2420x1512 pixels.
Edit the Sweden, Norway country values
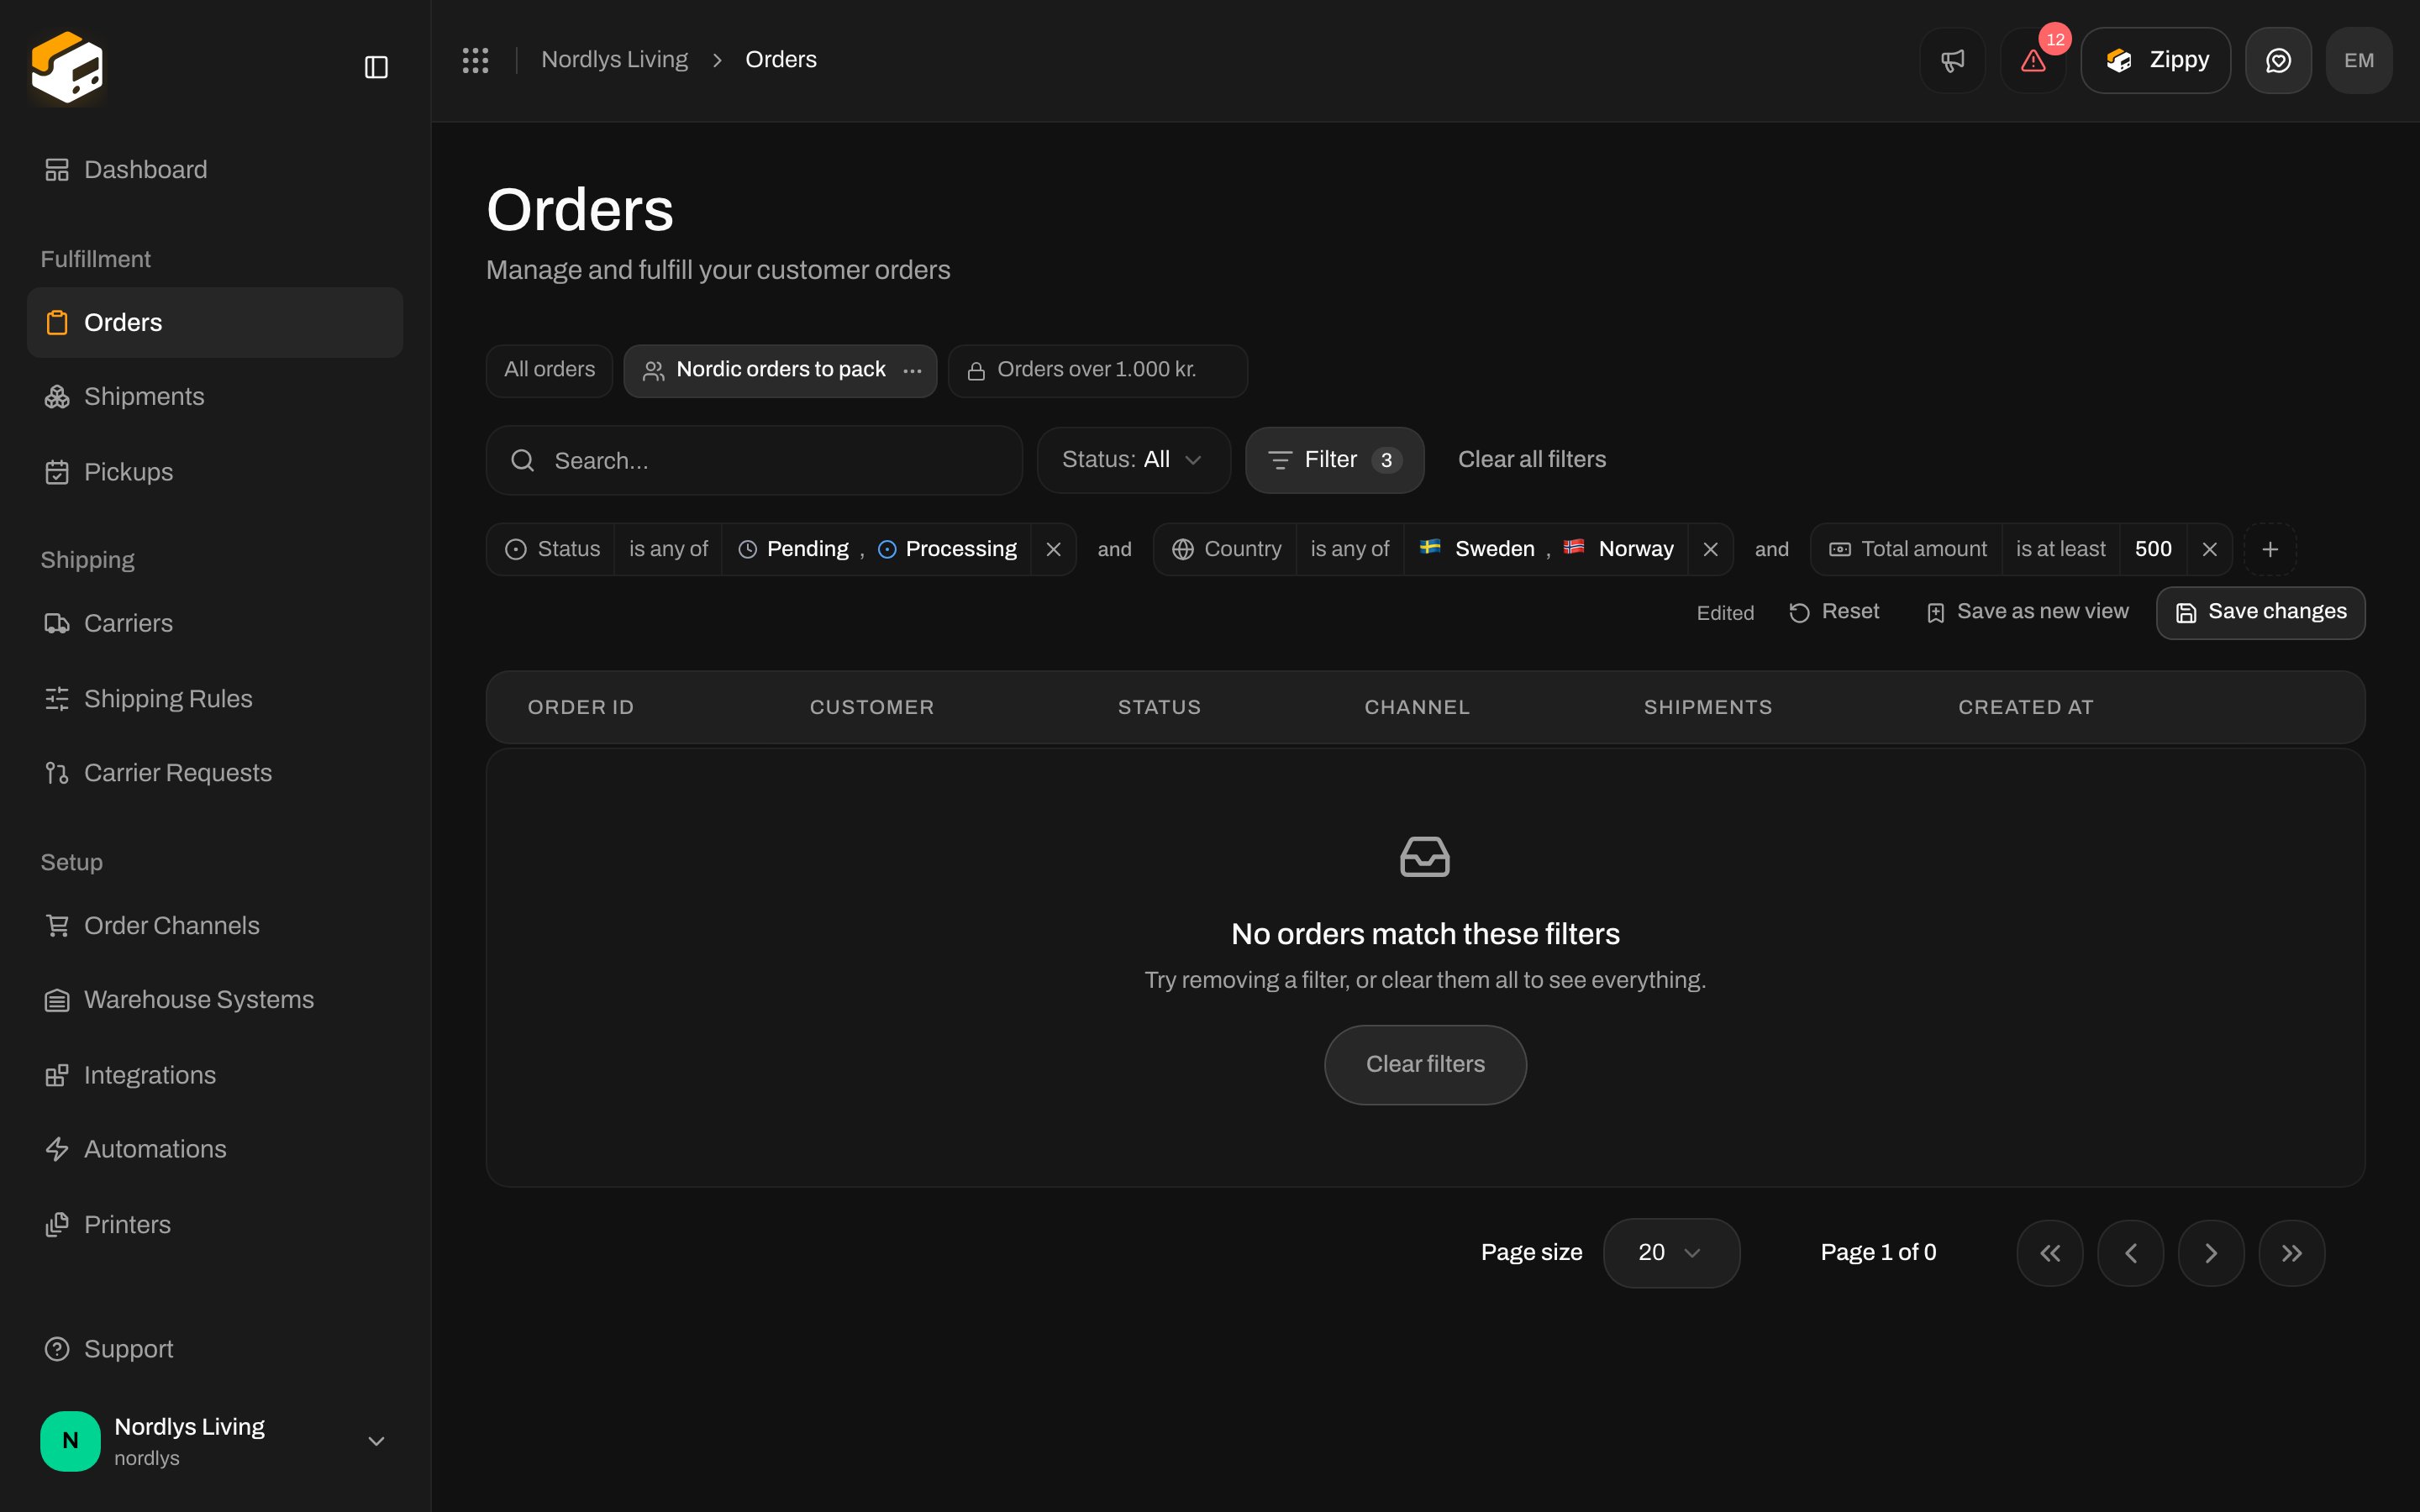[x=1546, y=549]
